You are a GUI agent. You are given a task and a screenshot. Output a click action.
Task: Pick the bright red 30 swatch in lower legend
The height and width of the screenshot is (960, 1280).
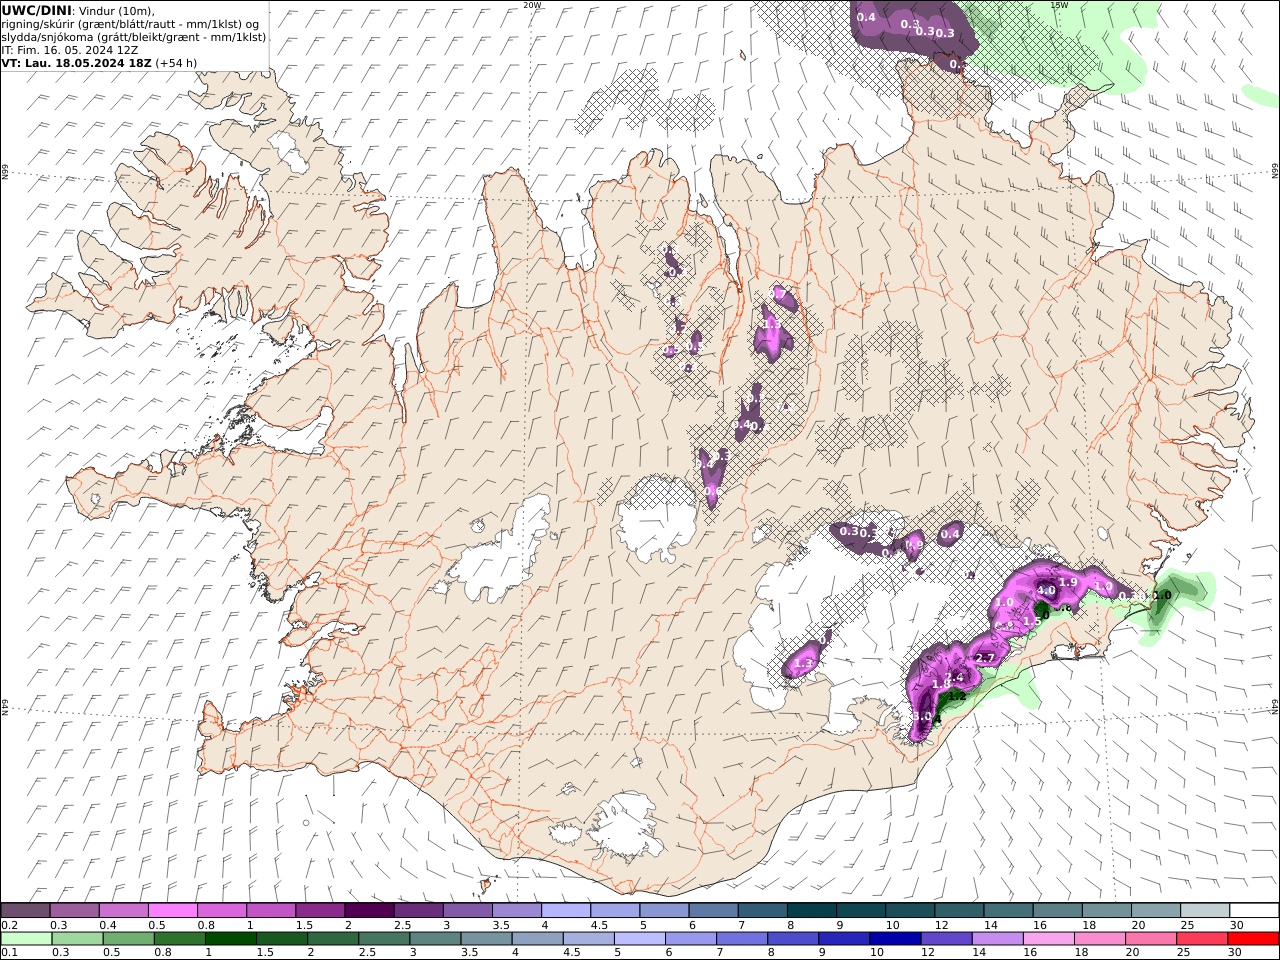tap(1253, 939)
